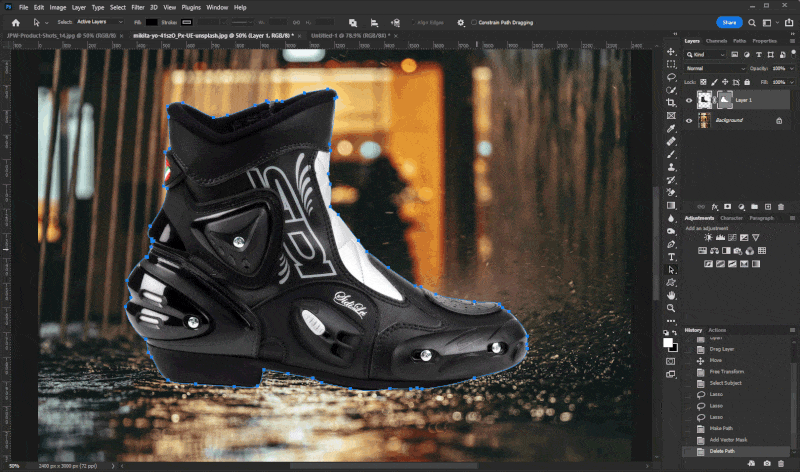Screen dimensions: 800x472
Task: Click the Share button
Action: pyautogui.click(x=729, y=22)
